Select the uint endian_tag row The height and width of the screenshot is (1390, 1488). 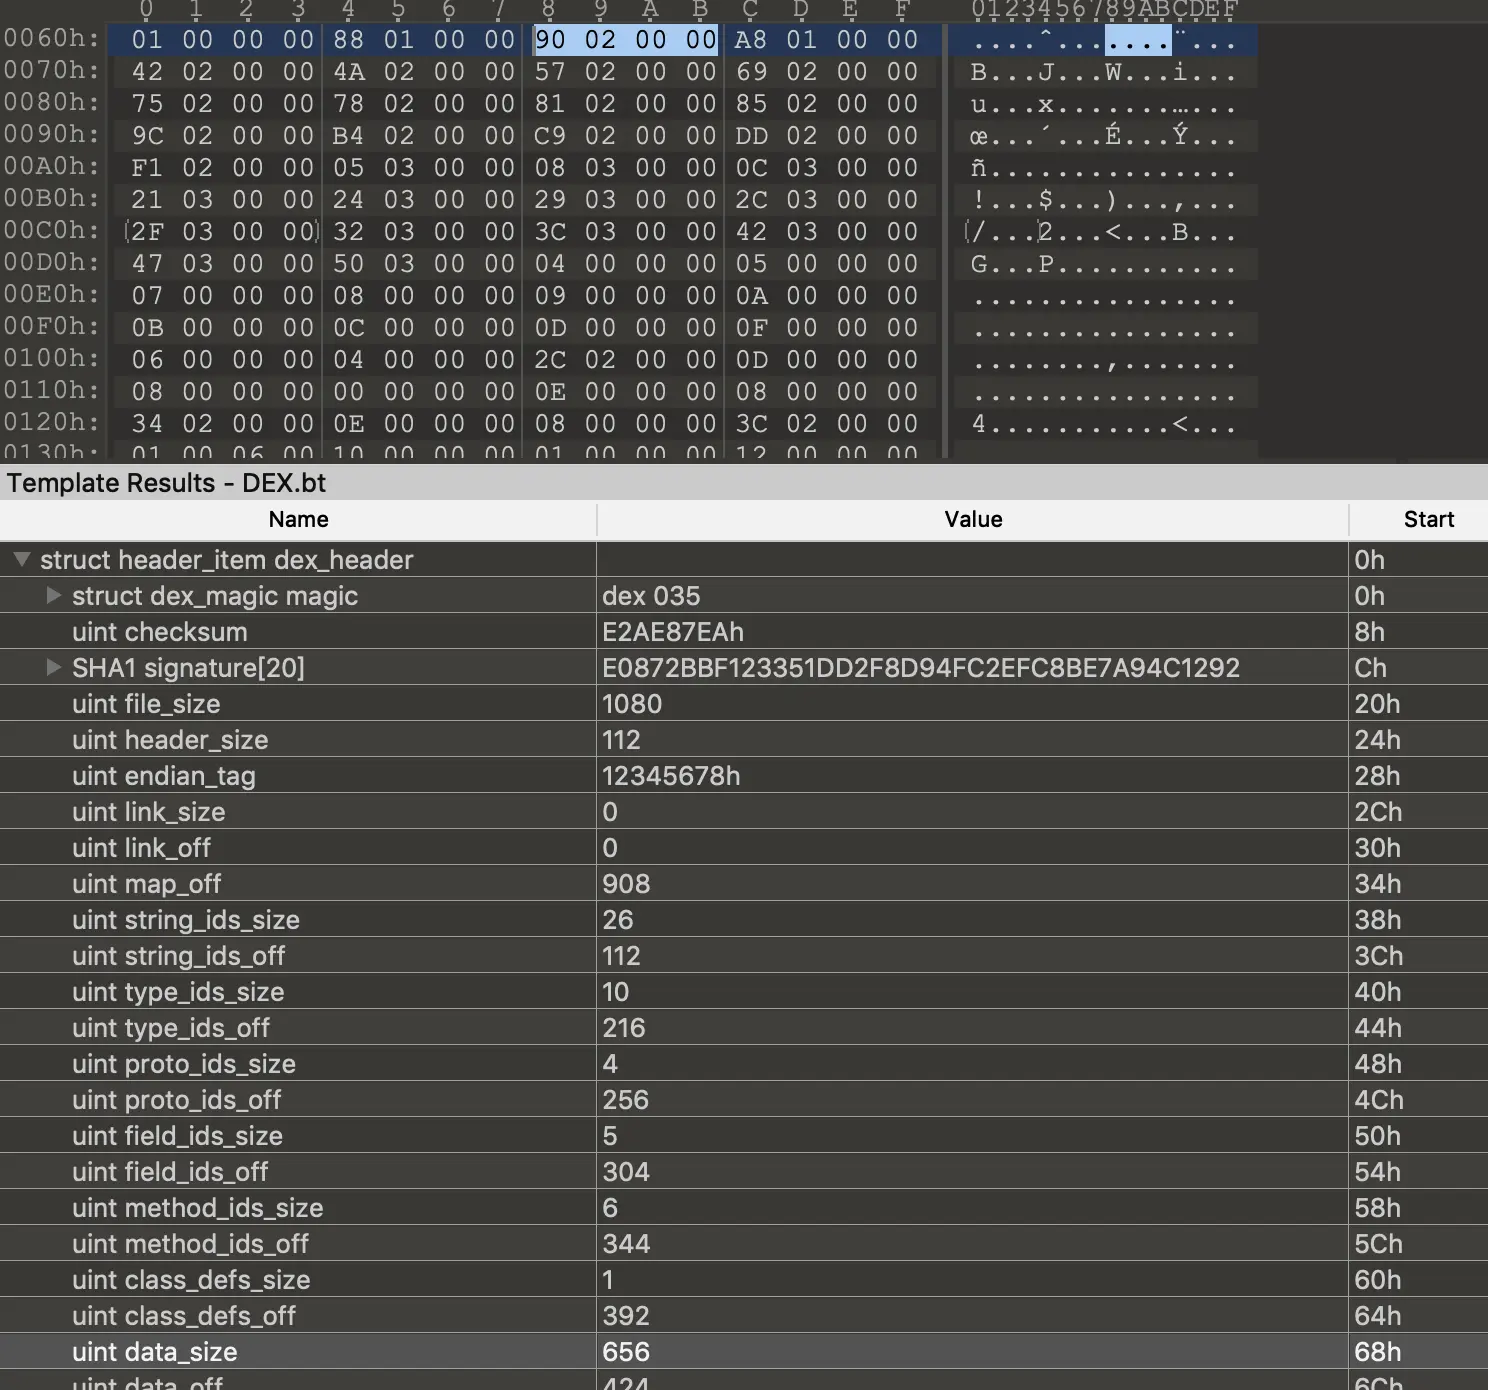pyautogui.click(x=744, y=776)
